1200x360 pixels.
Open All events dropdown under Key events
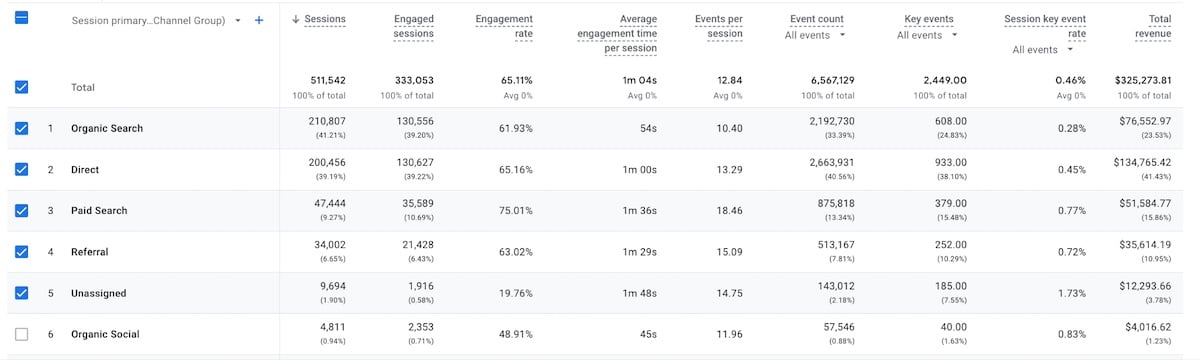click(927, 35)
